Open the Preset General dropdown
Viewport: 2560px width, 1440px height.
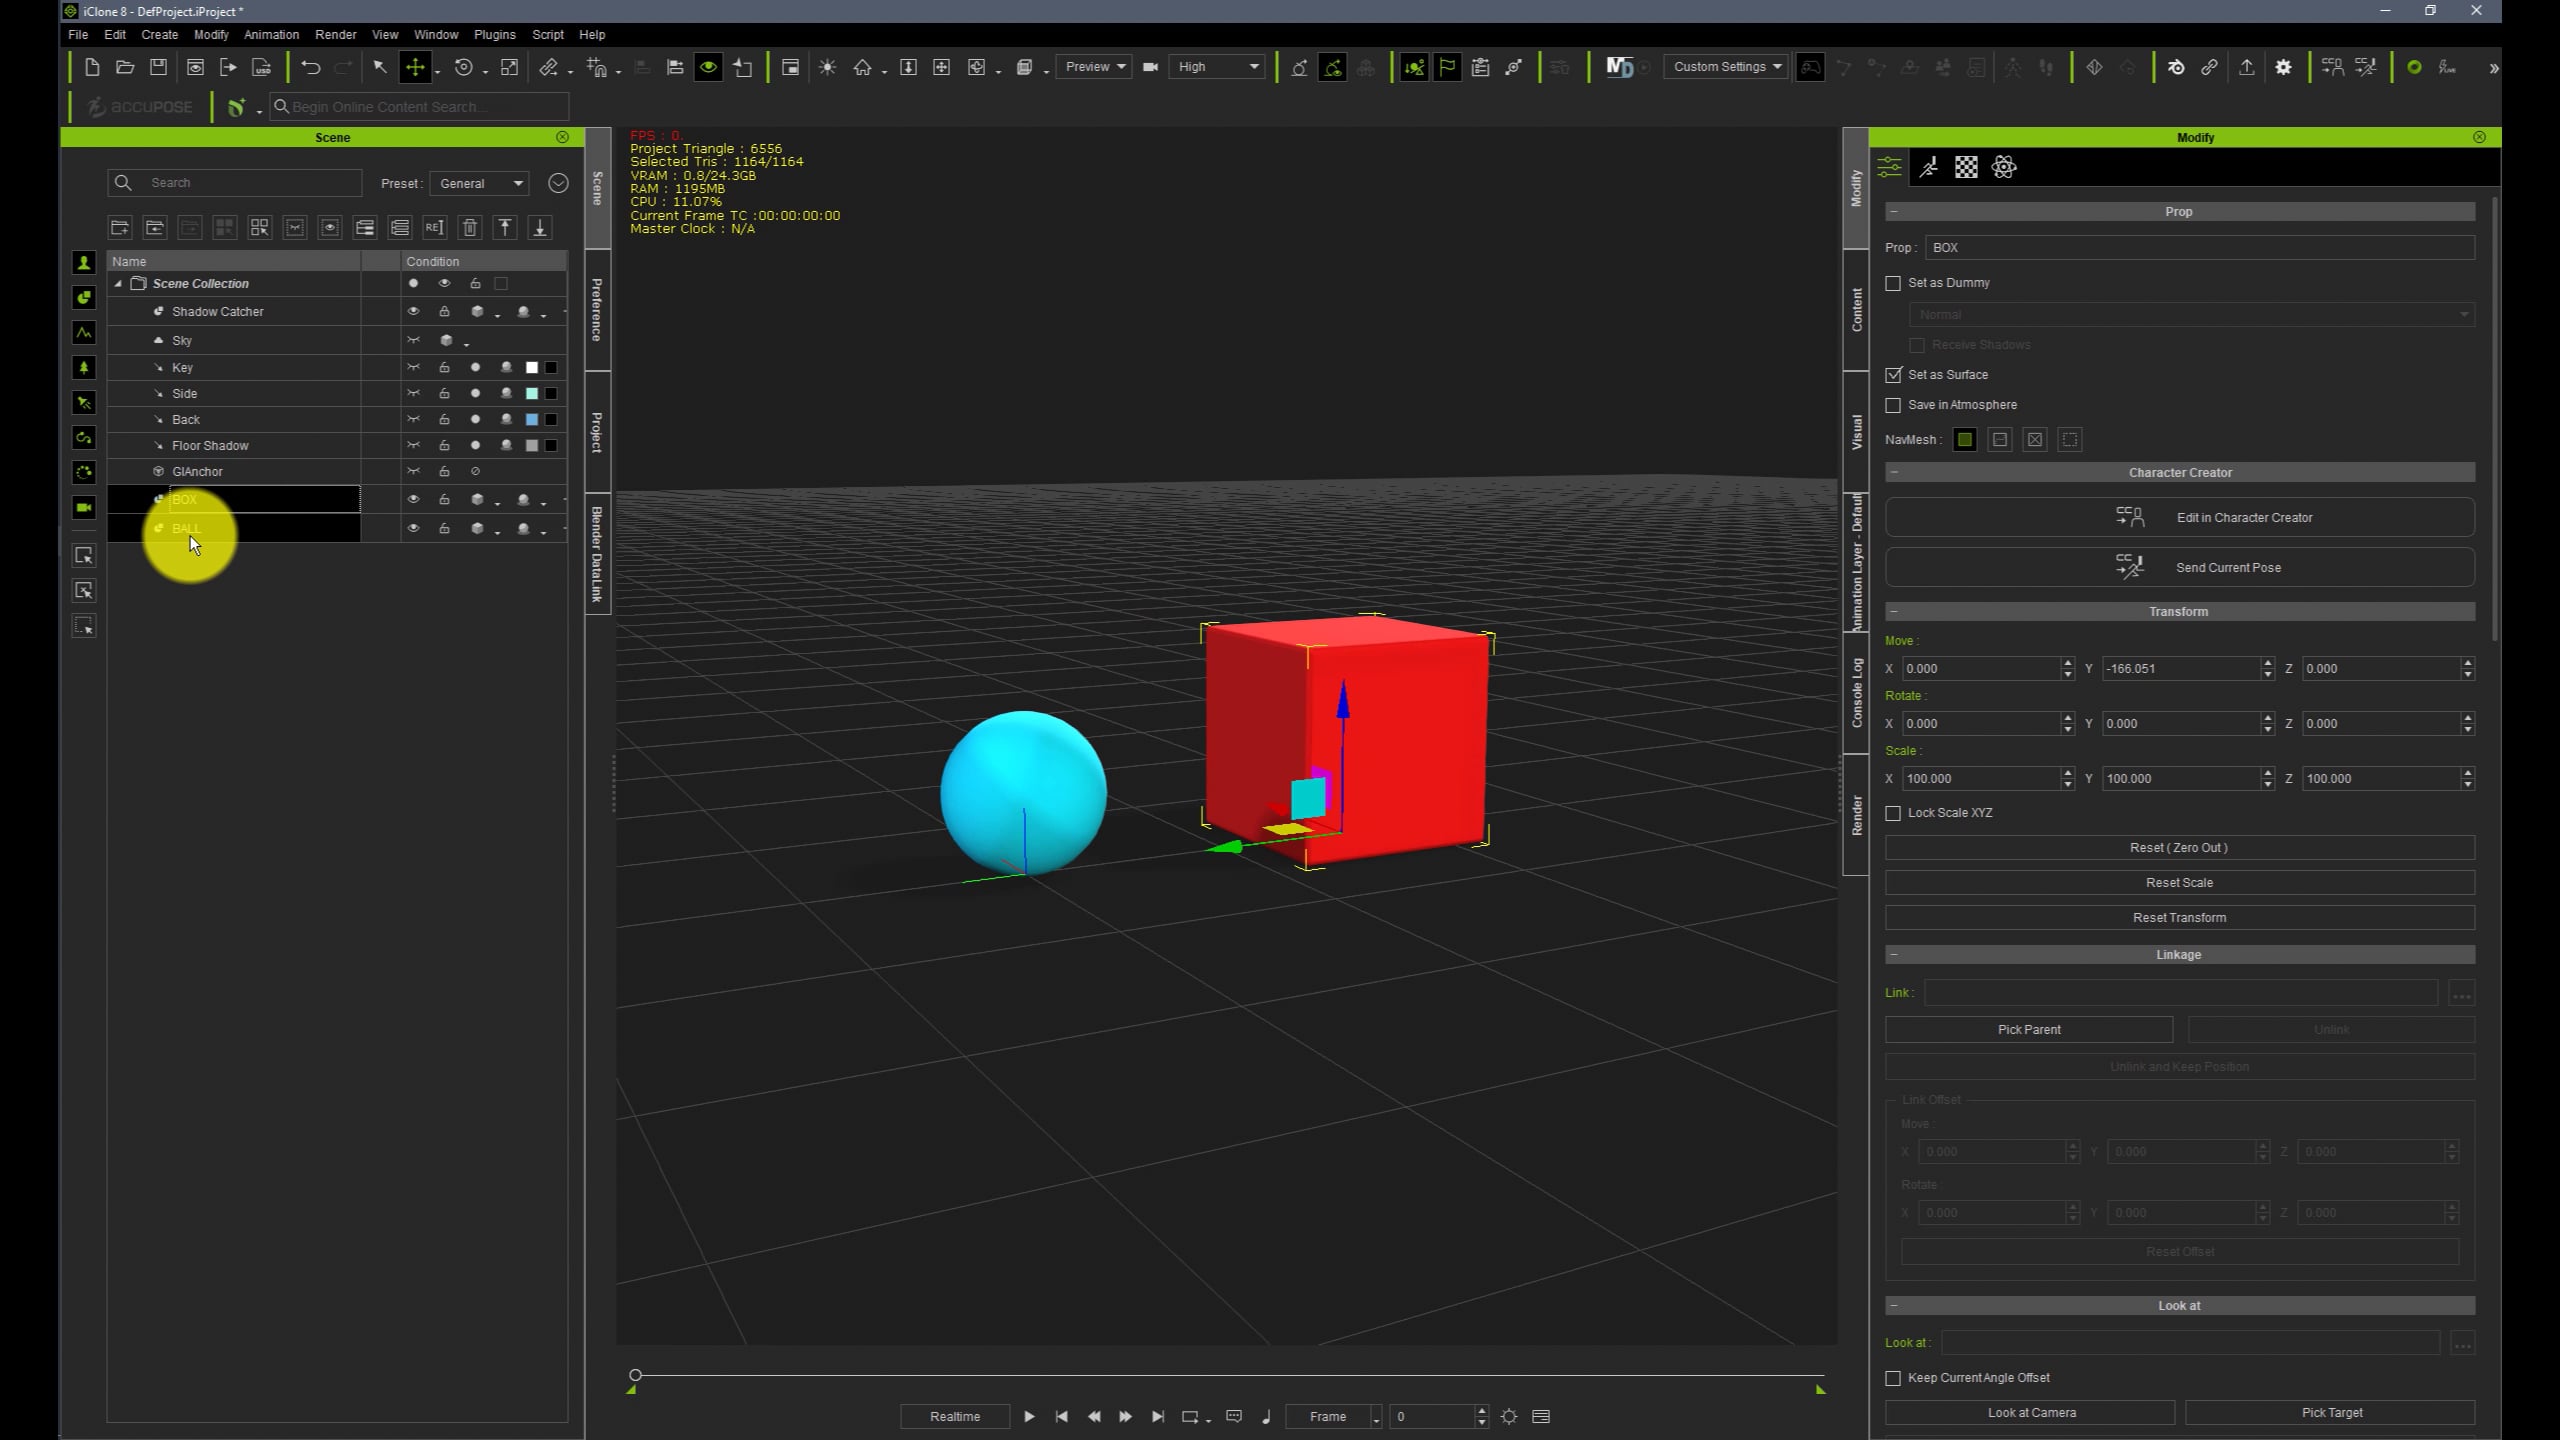pos(481,183)
